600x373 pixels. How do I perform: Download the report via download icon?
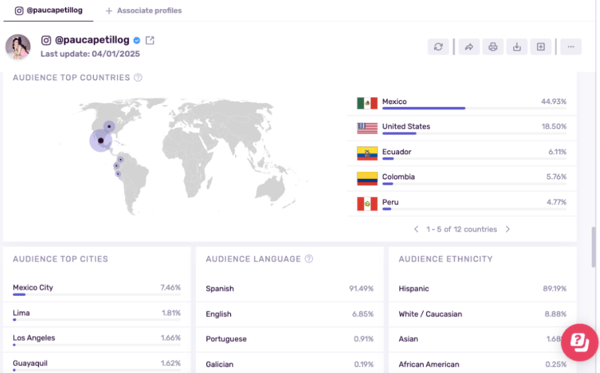tap(517, 47)
